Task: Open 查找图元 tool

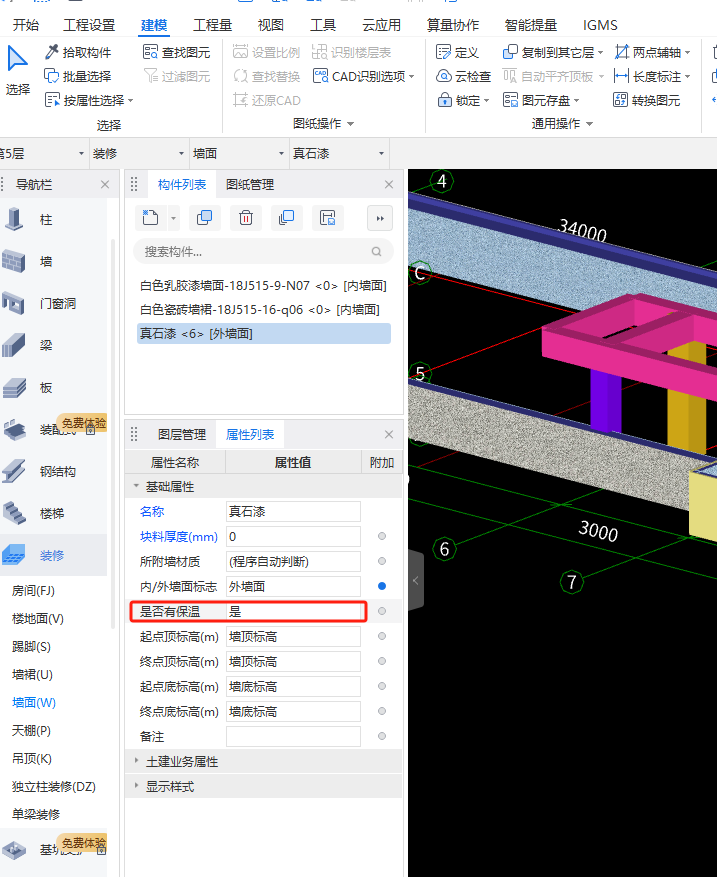Action: (176, 52)
